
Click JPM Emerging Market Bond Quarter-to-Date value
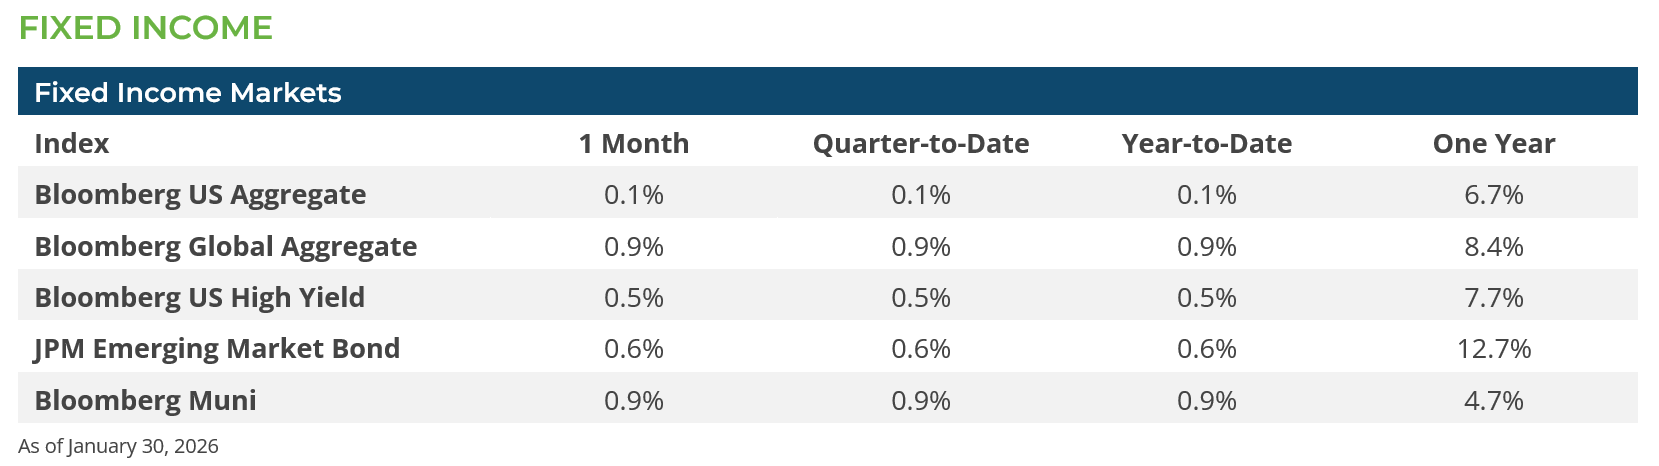pyautogui.click(x=921, y=349)
